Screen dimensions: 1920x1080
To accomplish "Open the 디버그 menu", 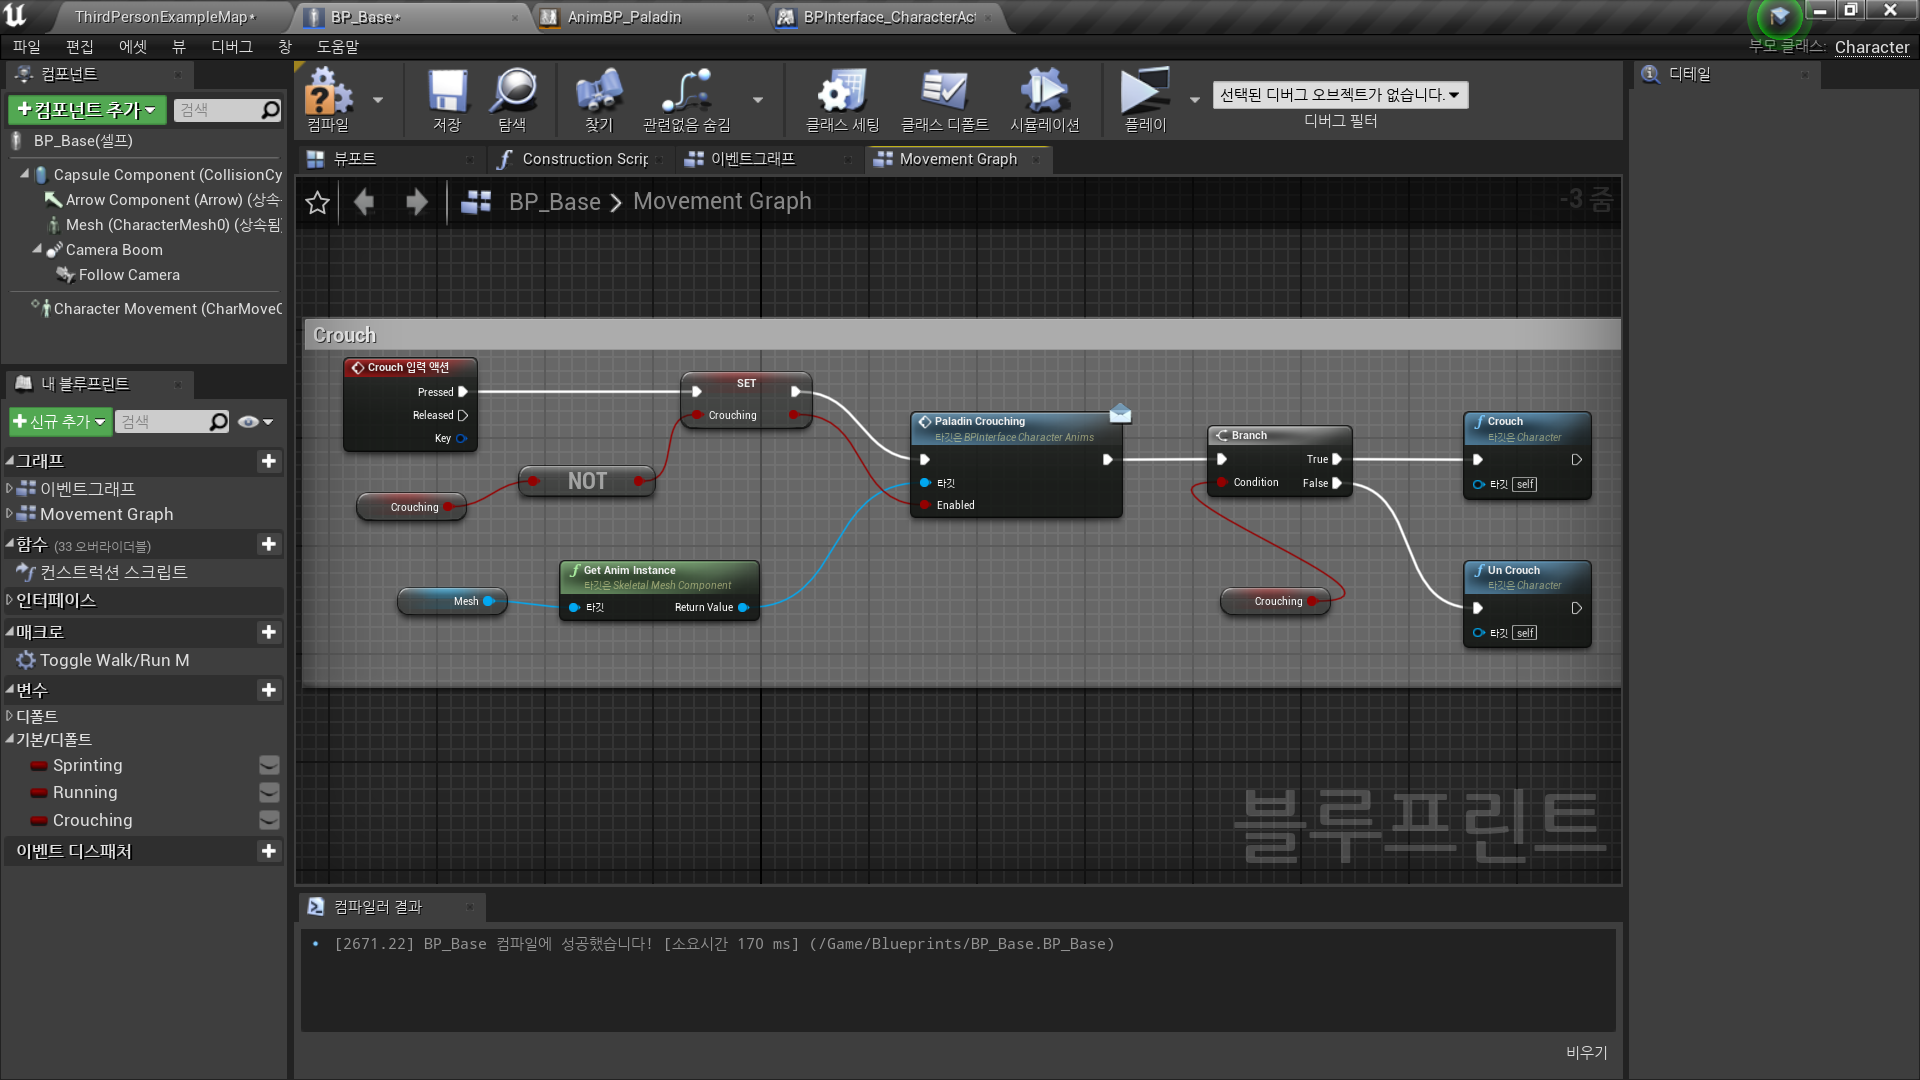I will (x=231, y=47).
